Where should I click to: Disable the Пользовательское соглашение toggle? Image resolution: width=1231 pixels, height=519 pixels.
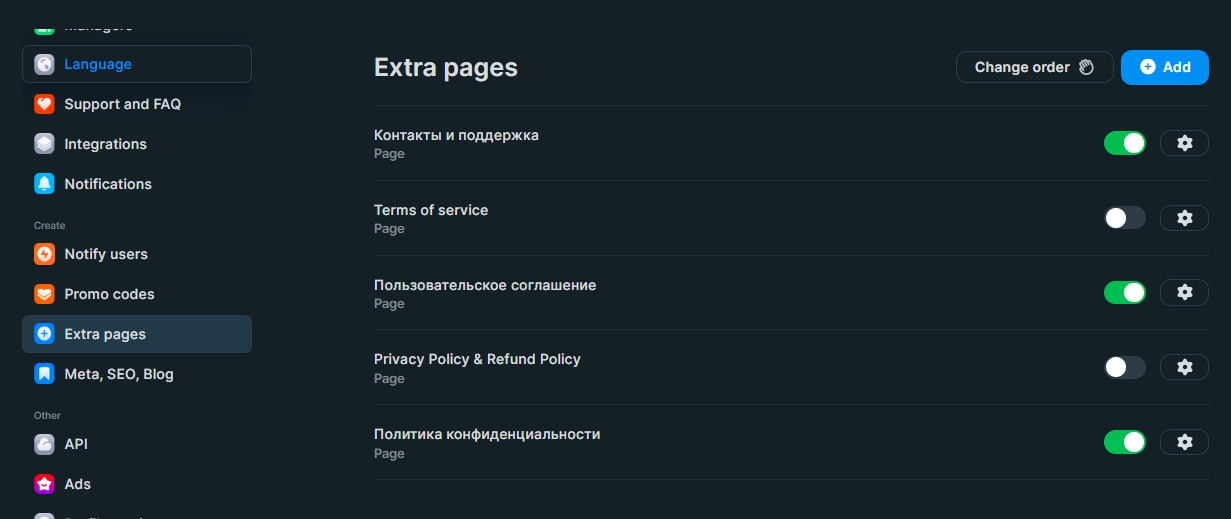pos(1124,292)
